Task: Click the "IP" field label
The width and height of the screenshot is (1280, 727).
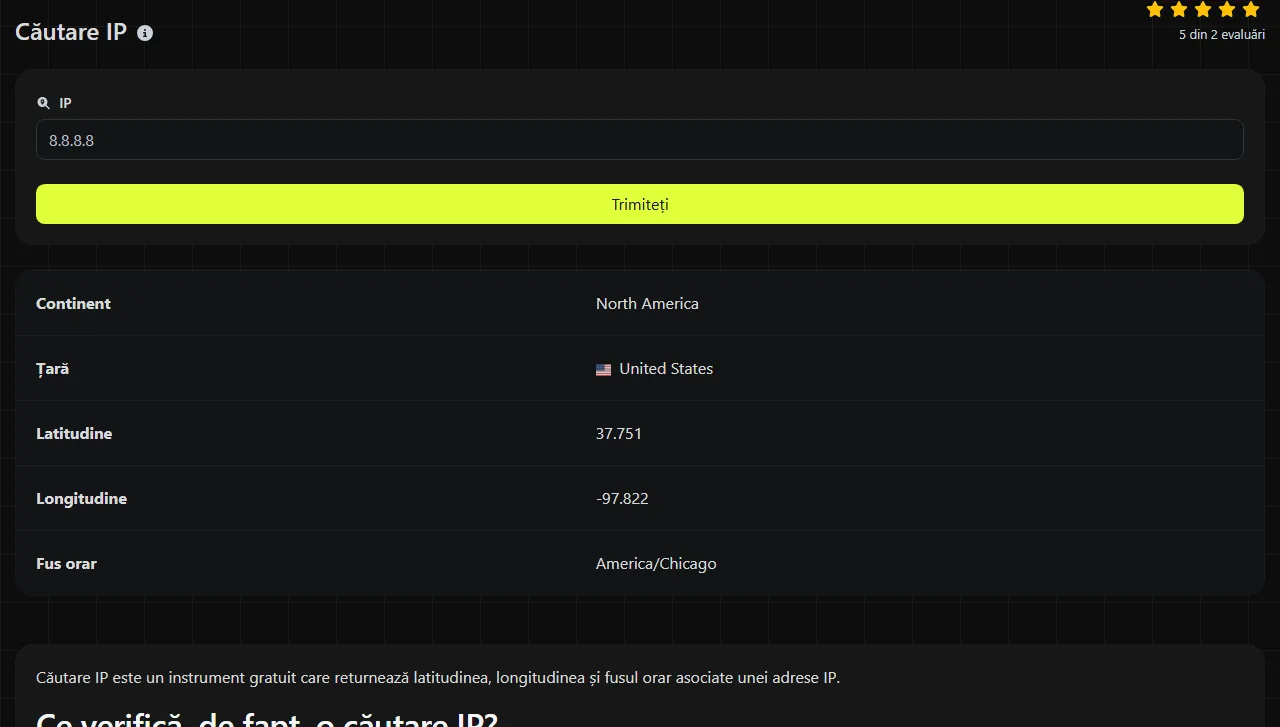Action: (x=65, y=103)
